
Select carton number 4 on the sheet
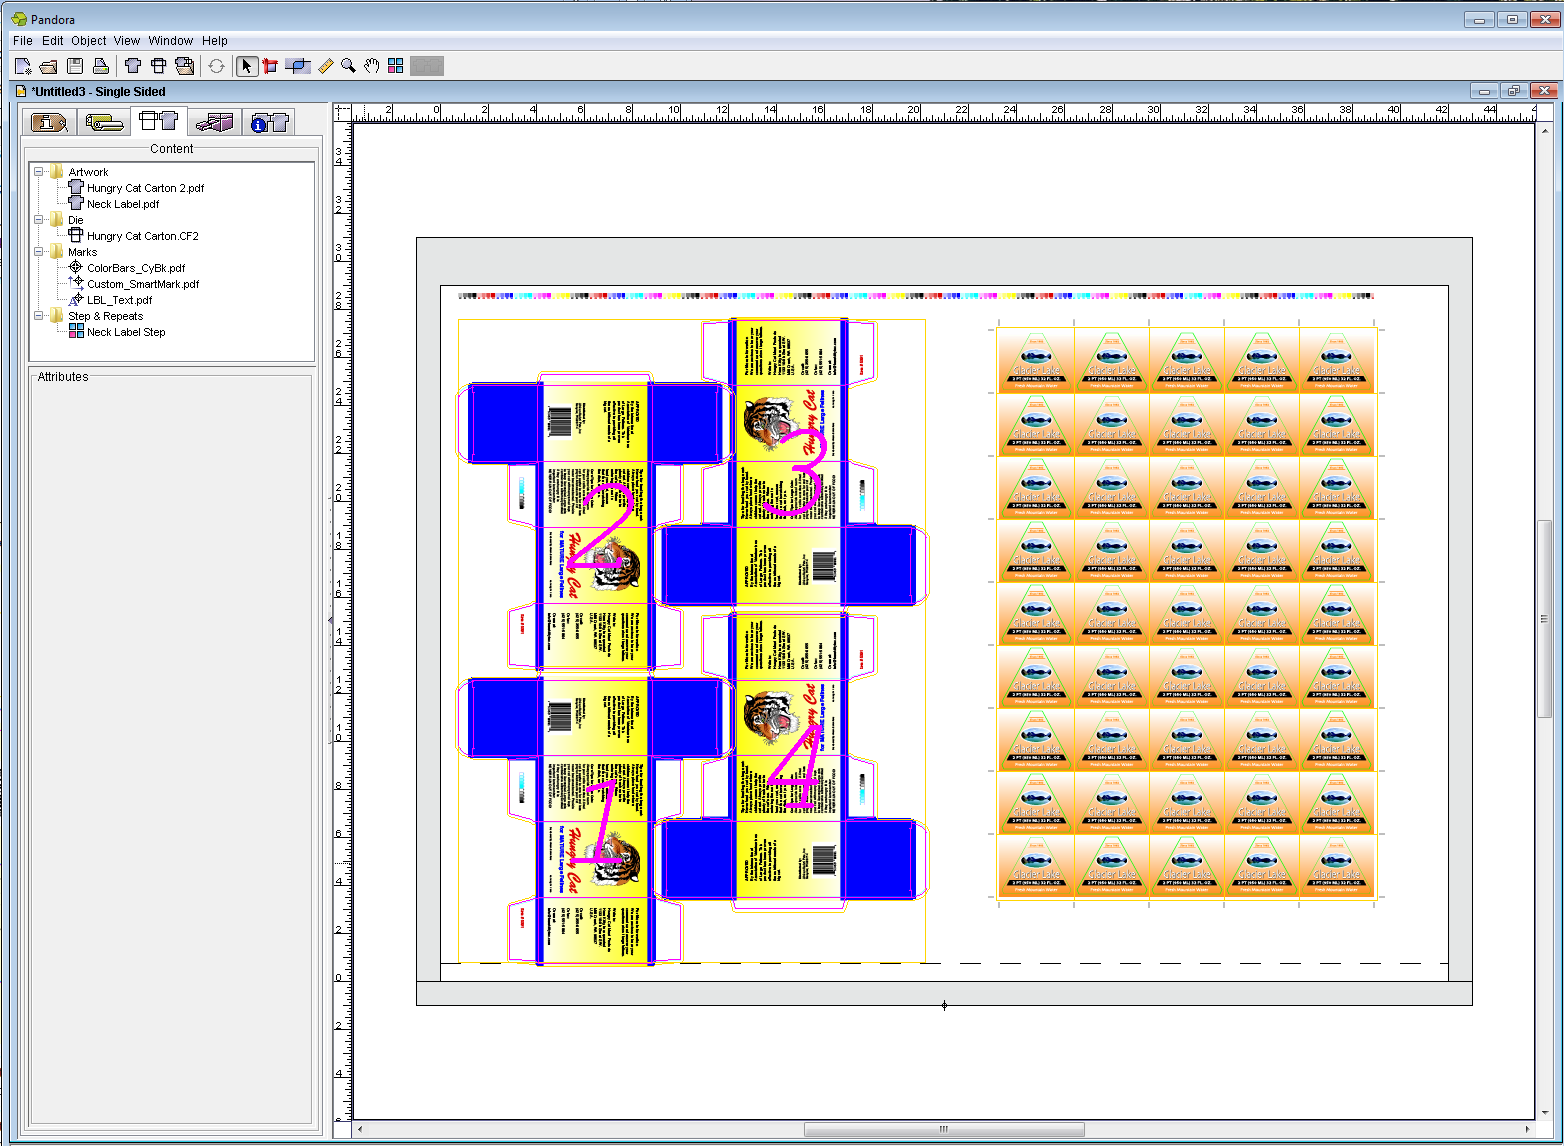tap(790, 760)
